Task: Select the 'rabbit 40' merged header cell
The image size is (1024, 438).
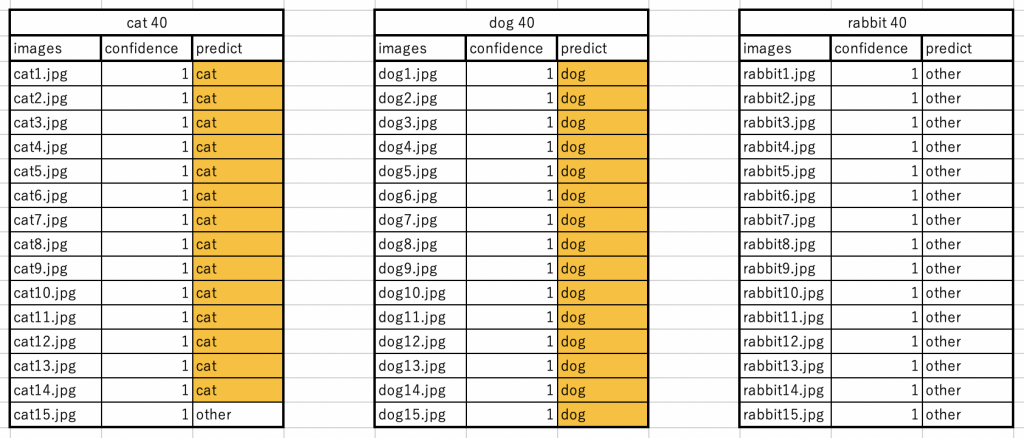Action: click(876, 23)
